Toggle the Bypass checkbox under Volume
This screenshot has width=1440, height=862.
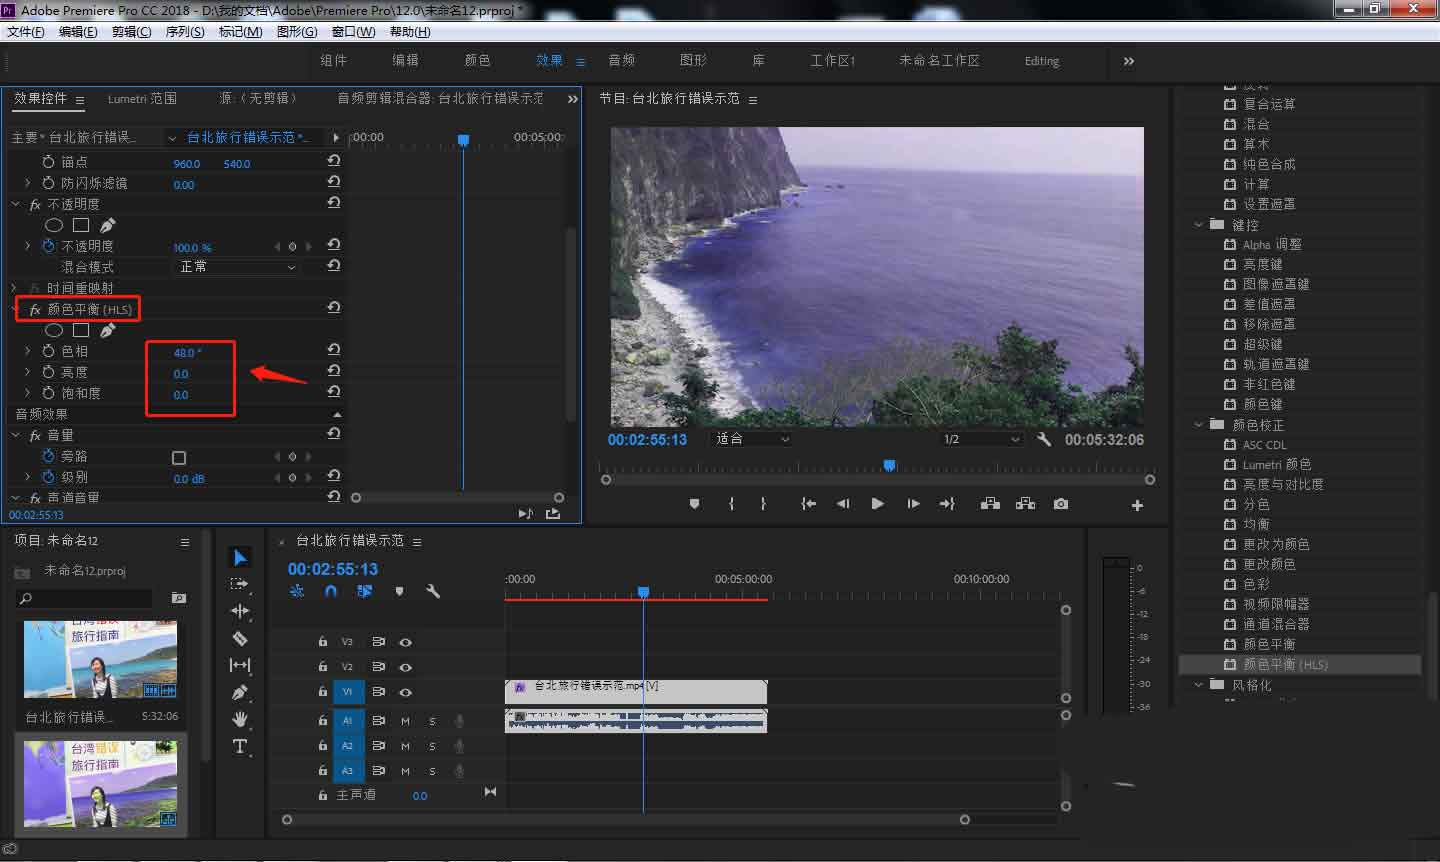pyautogui.click(x=179, y=457)
